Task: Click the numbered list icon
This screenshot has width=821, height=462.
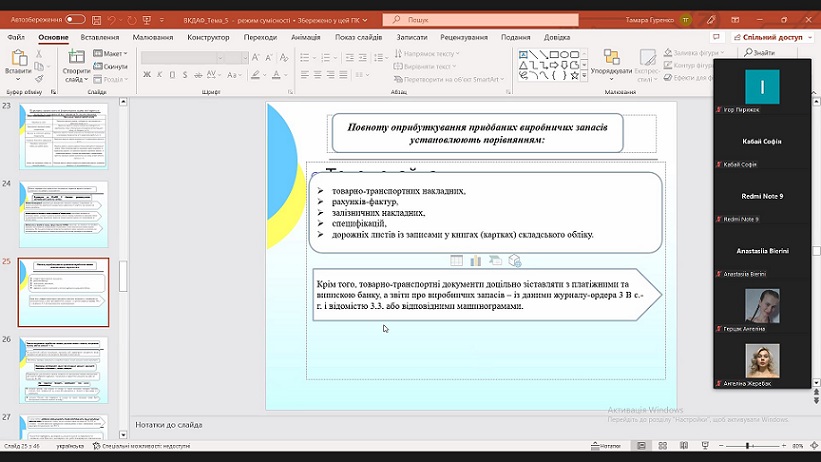Action: [326, 58]
